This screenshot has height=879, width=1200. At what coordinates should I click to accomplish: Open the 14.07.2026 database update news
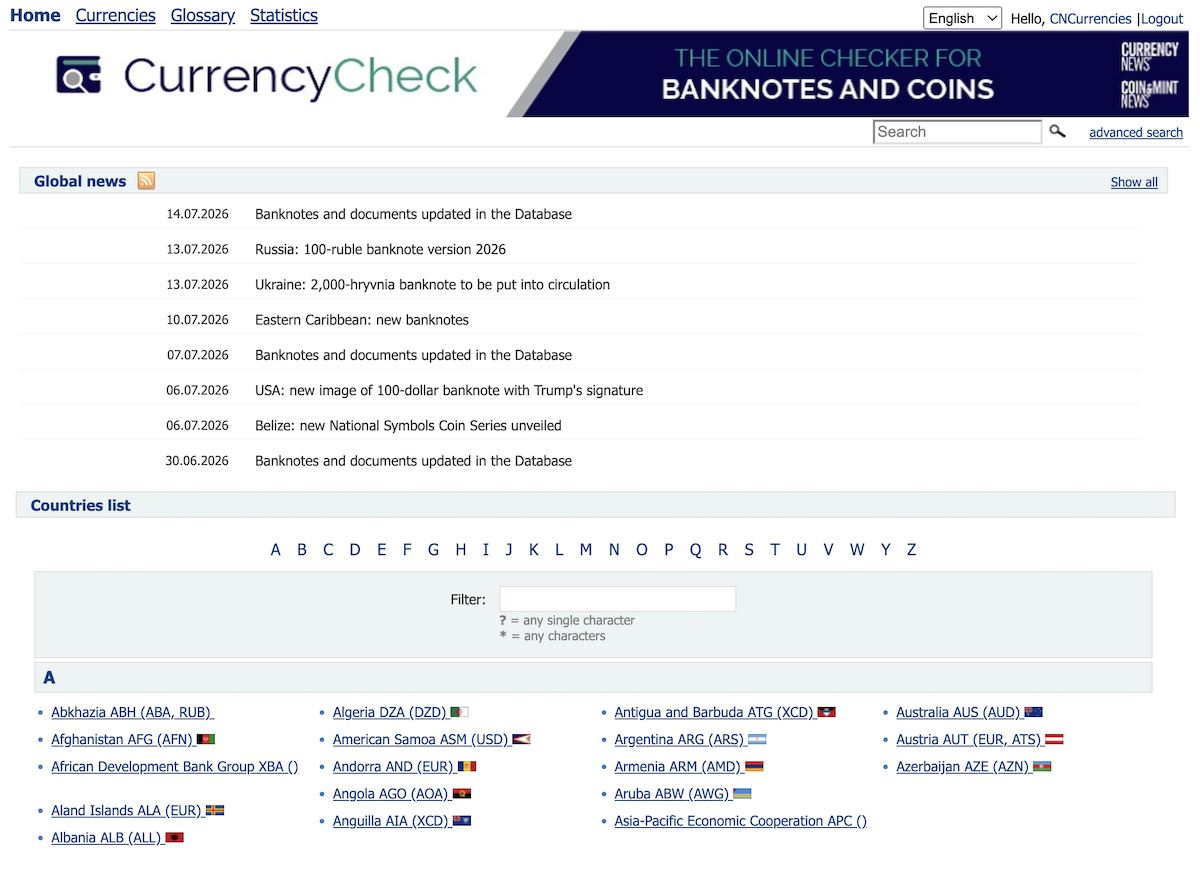pyautogui.click(x=413, y=214)
